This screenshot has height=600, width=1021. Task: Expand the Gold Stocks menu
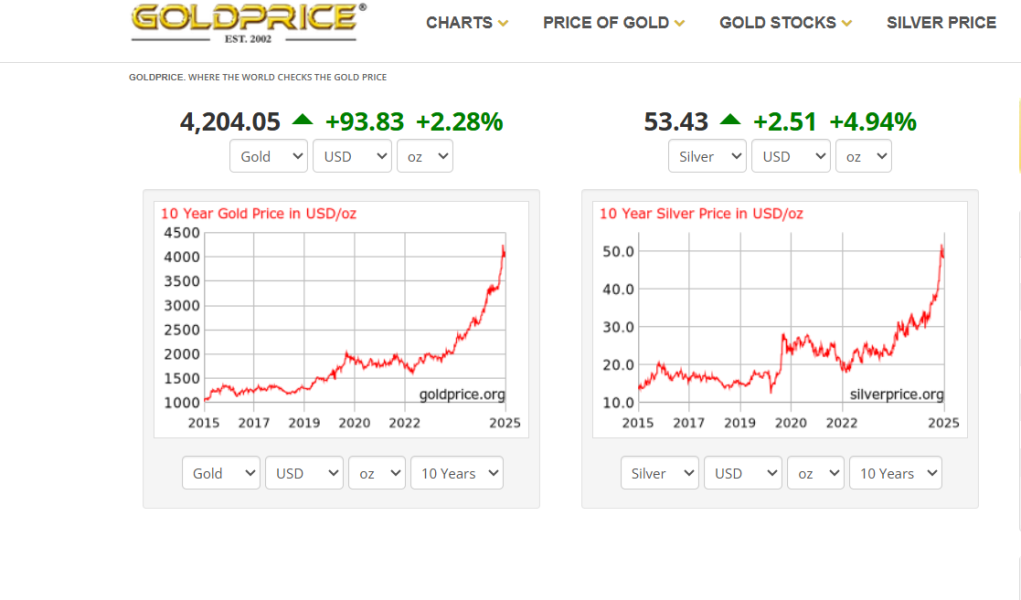click(x=785, y=22)
